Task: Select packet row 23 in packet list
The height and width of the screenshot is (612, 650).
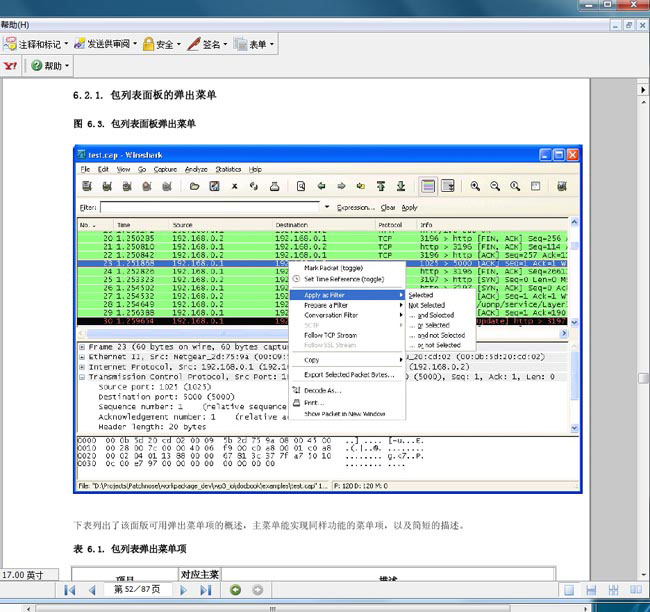Action: (x=183, y=263)
